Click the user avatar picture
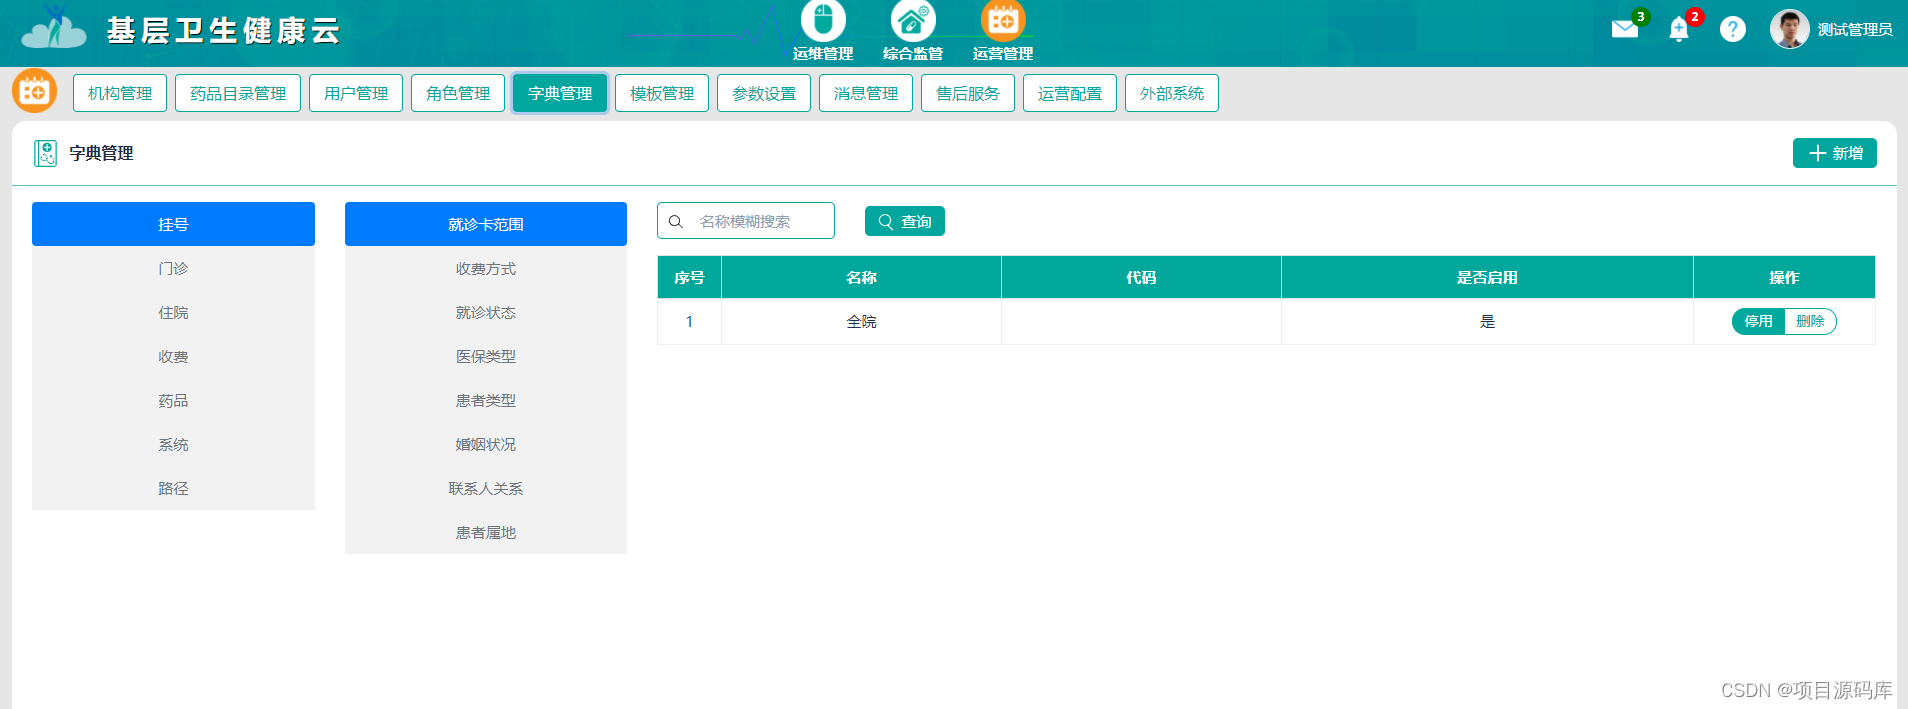The image size is (1908, 709). (1789, 29)
